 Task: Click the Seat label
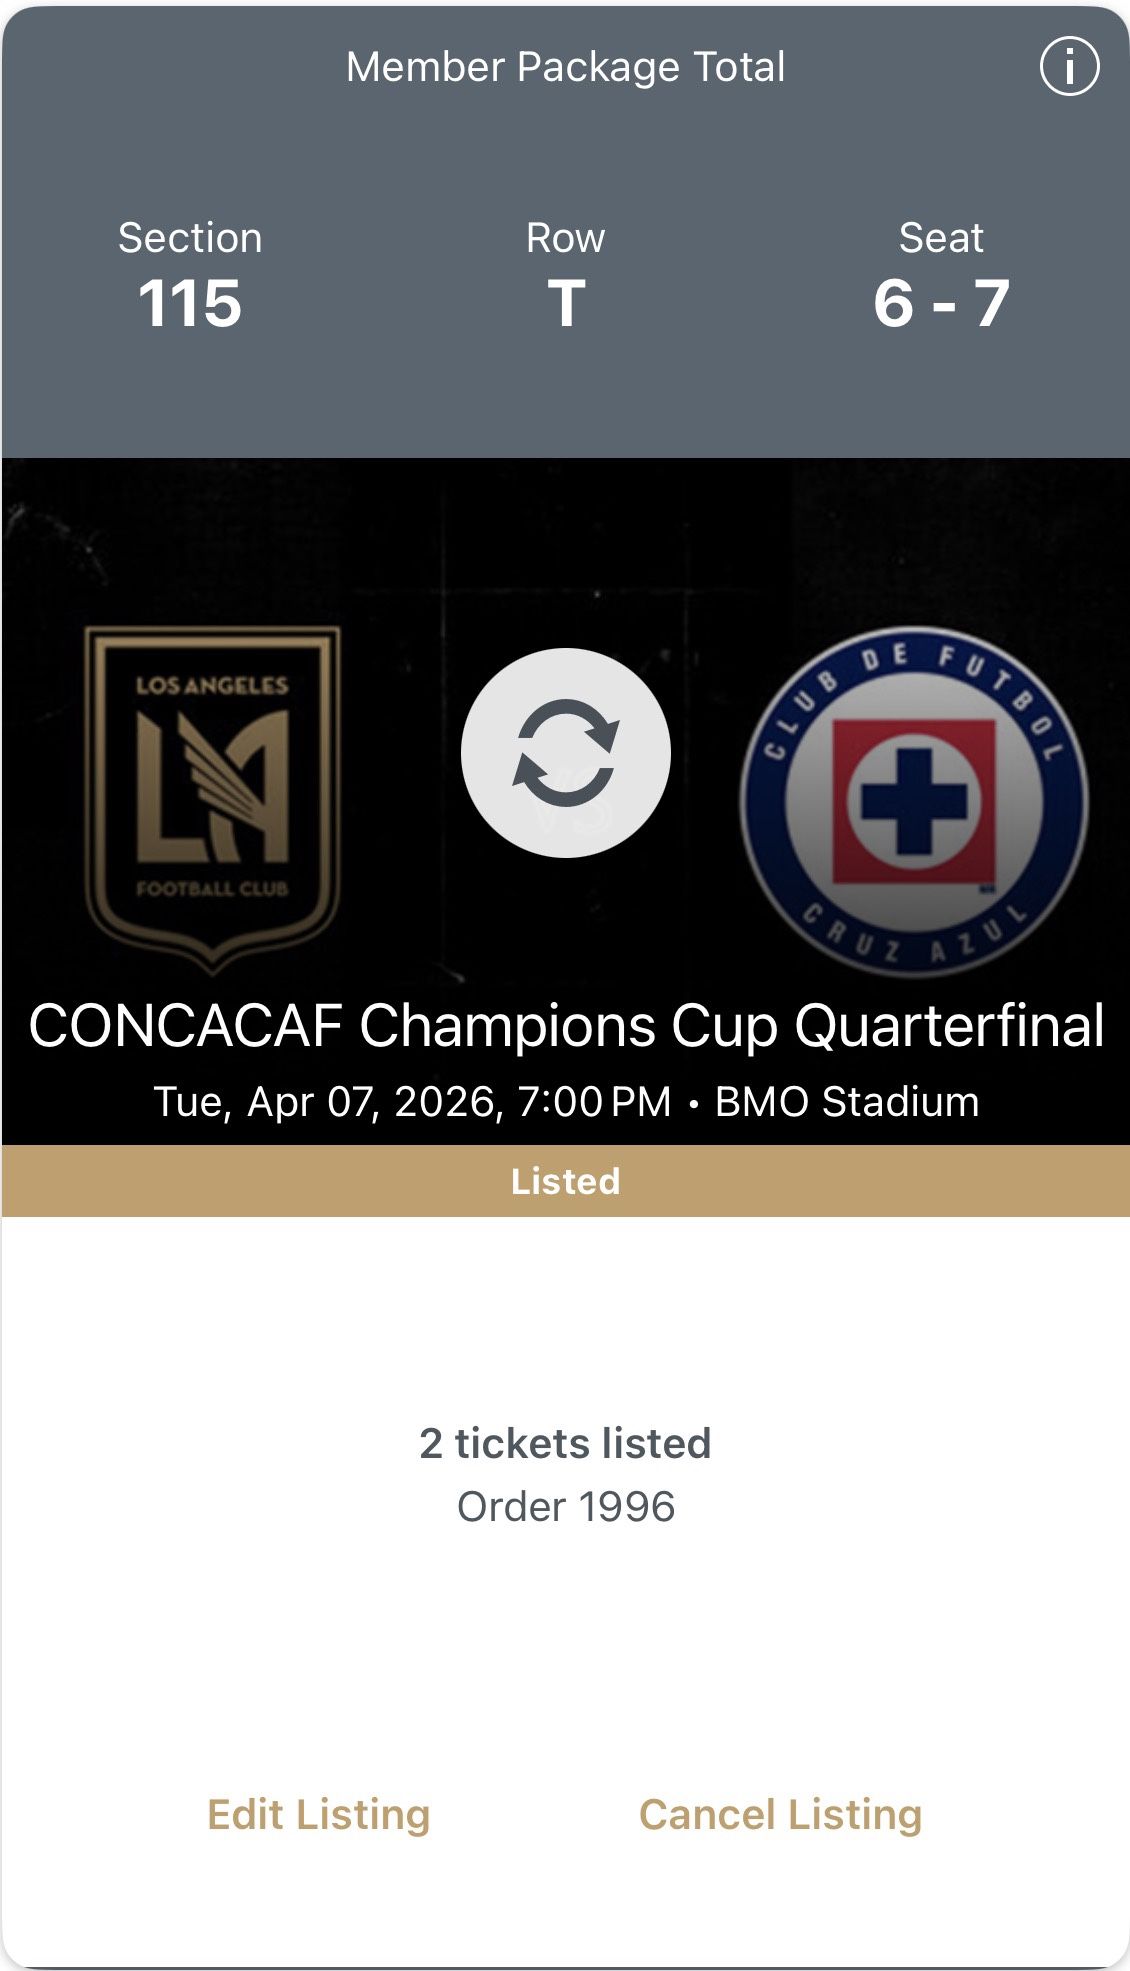pos(941,238)
